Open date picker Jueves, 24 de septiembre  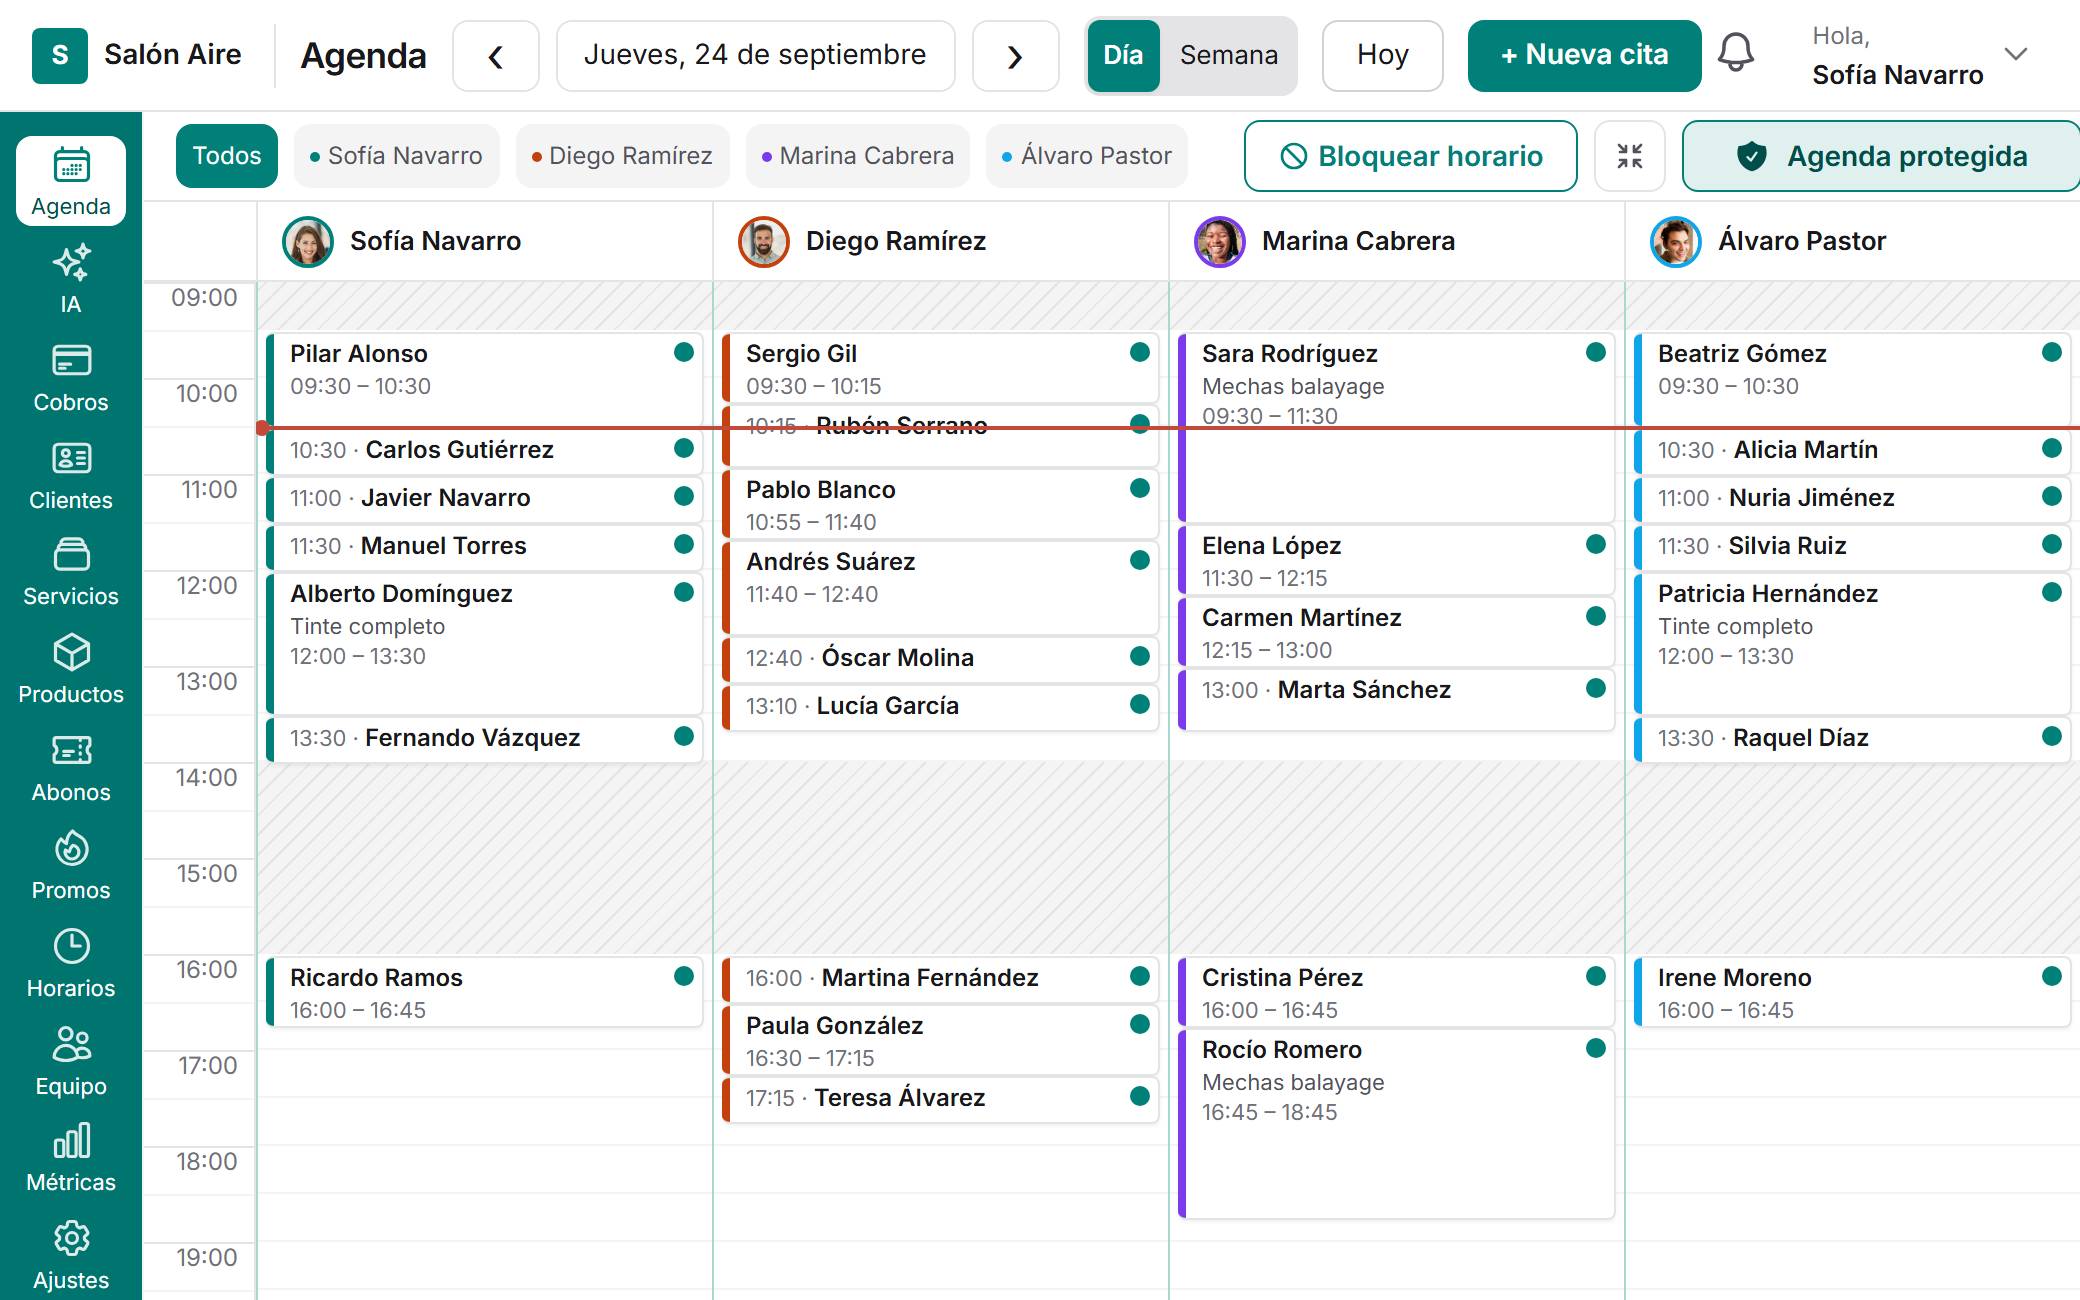pos(756,56)
